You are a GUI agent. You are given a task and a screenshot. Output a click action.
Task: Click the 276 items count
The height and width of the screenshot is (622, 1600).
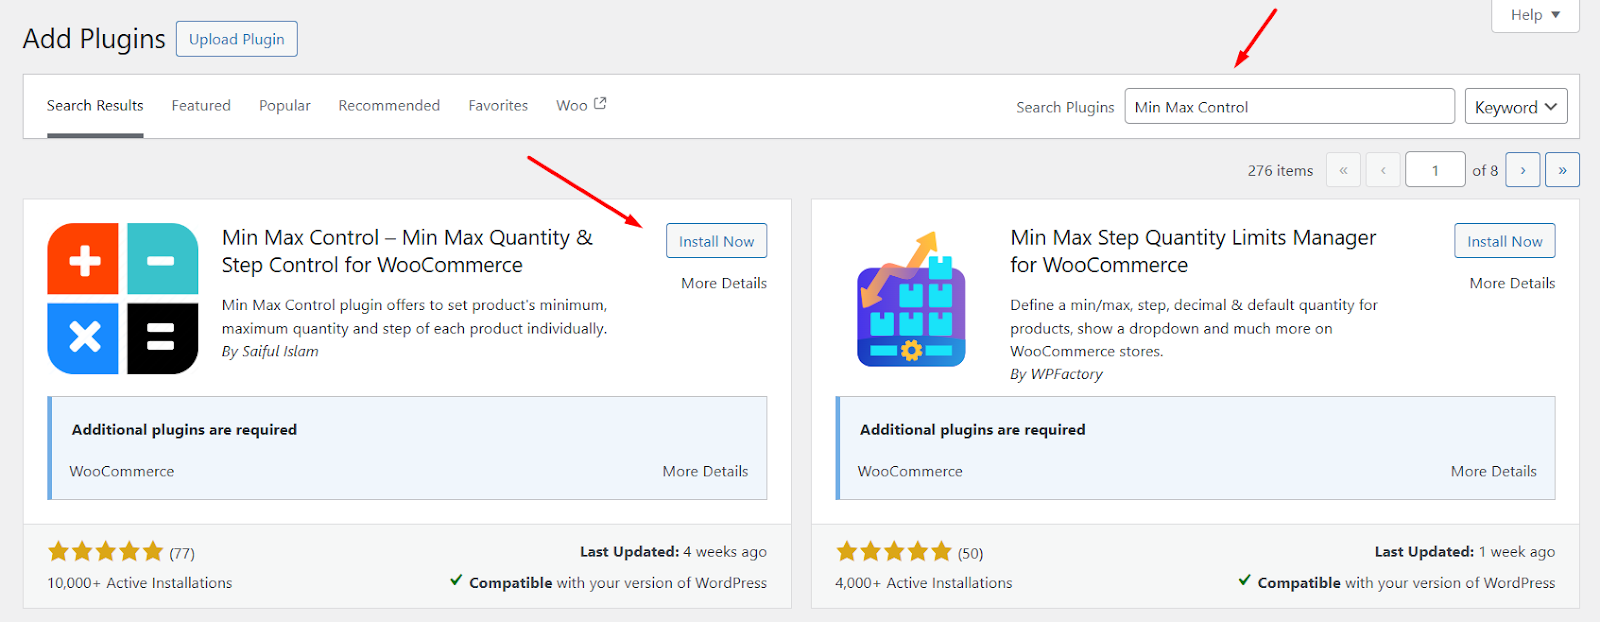tap(1280, 171)
